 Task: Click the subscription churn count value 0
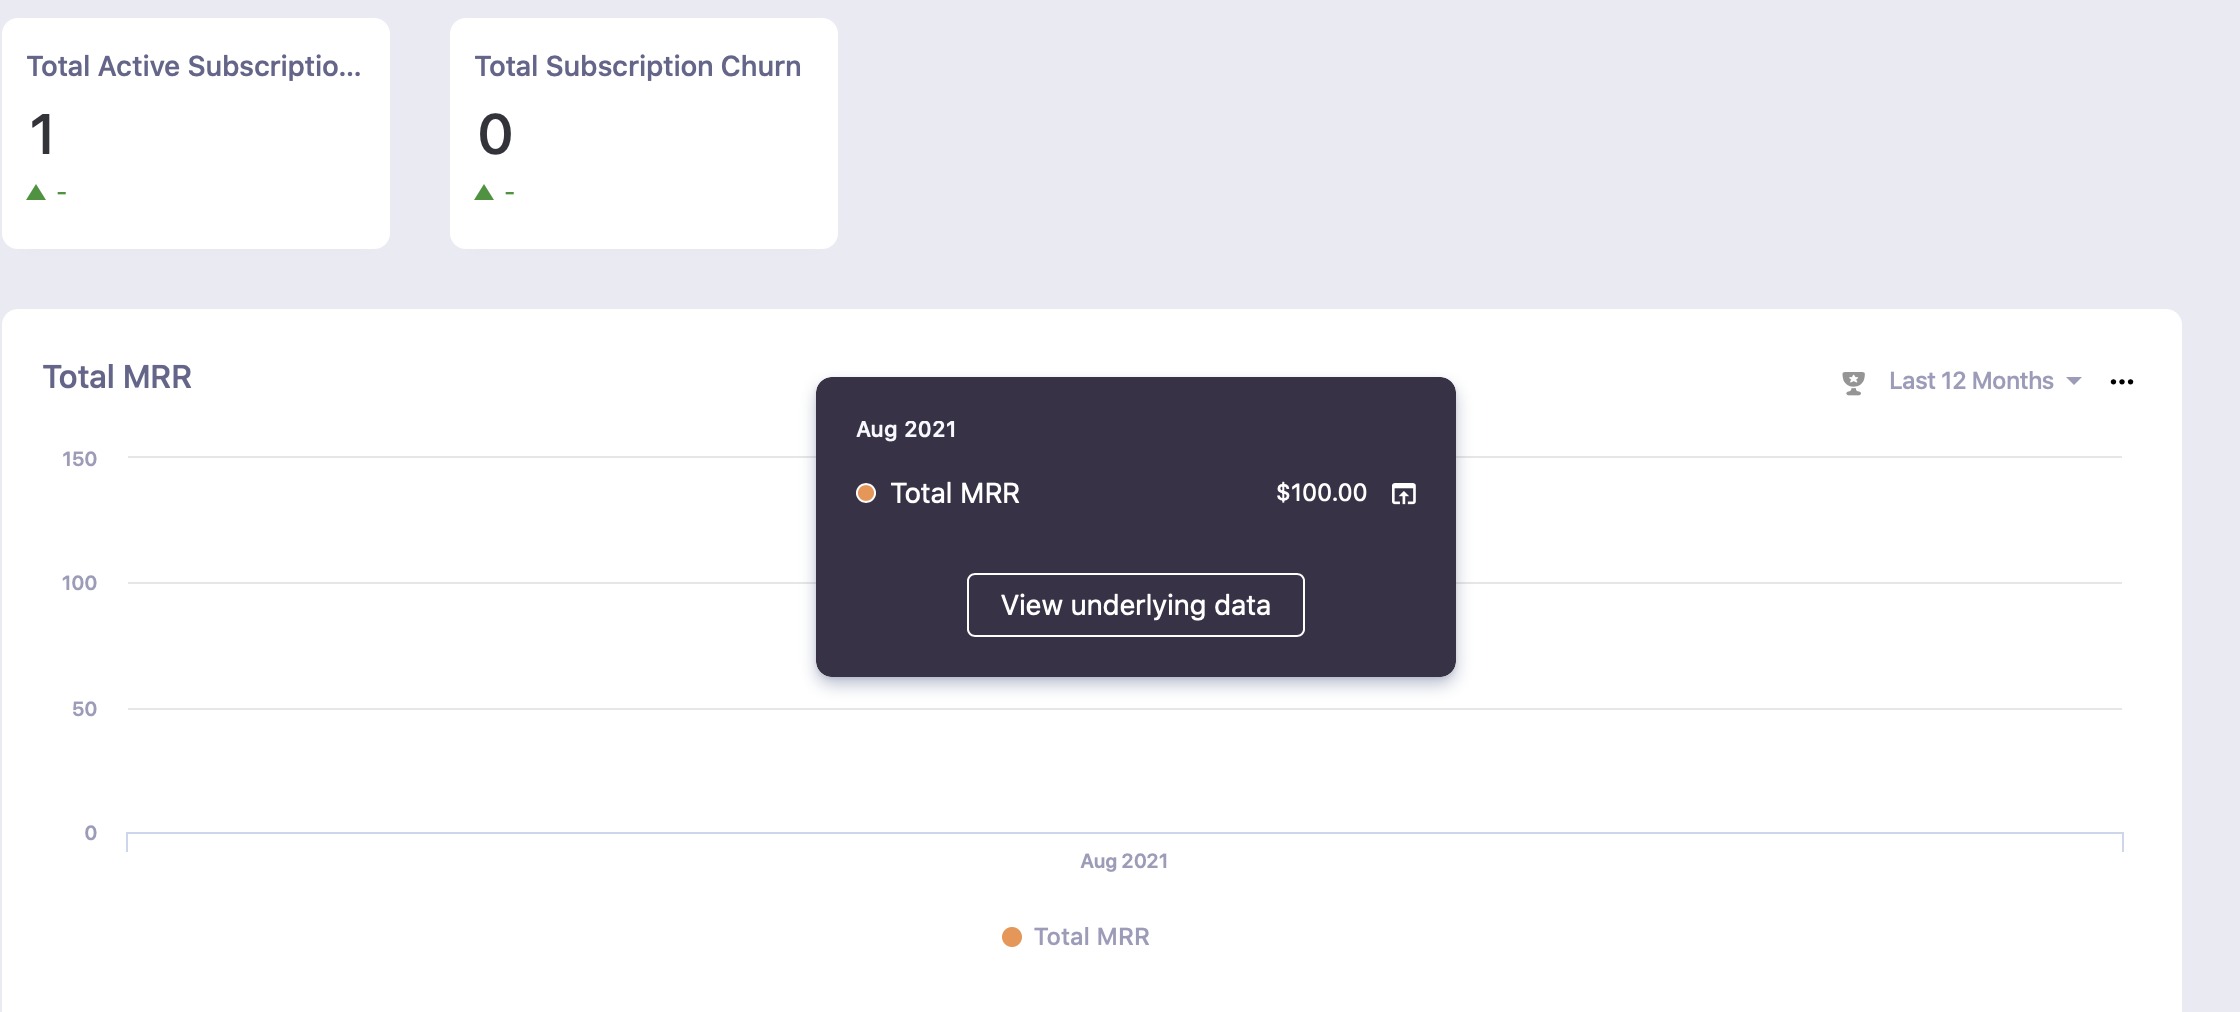(x=495, y=134)
